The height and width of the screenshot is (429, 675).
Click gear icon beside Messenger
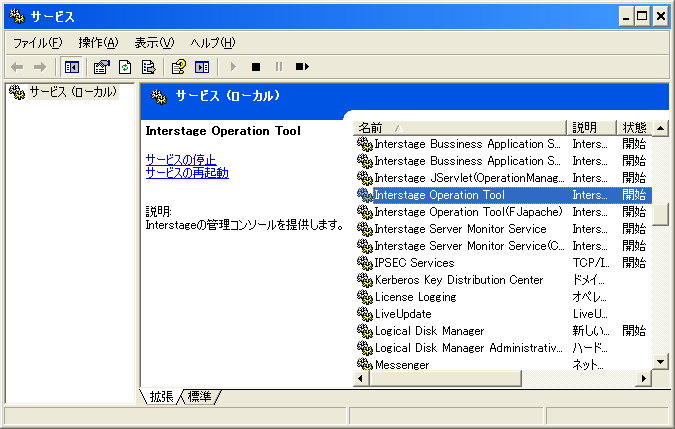(365, 364)
